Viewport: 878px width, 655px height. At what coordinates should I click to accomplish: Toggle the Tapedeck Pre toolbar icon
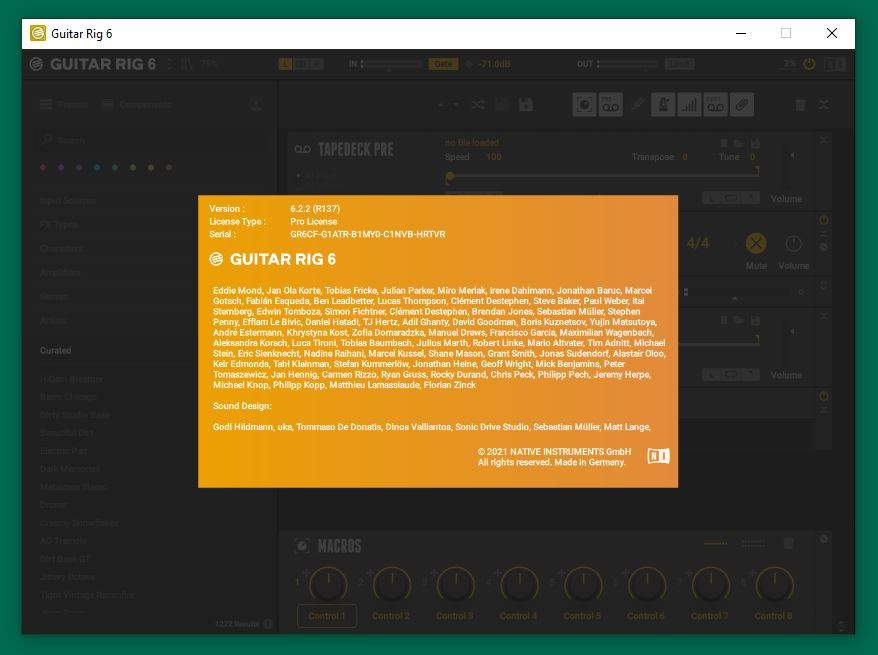coord(610,105)
